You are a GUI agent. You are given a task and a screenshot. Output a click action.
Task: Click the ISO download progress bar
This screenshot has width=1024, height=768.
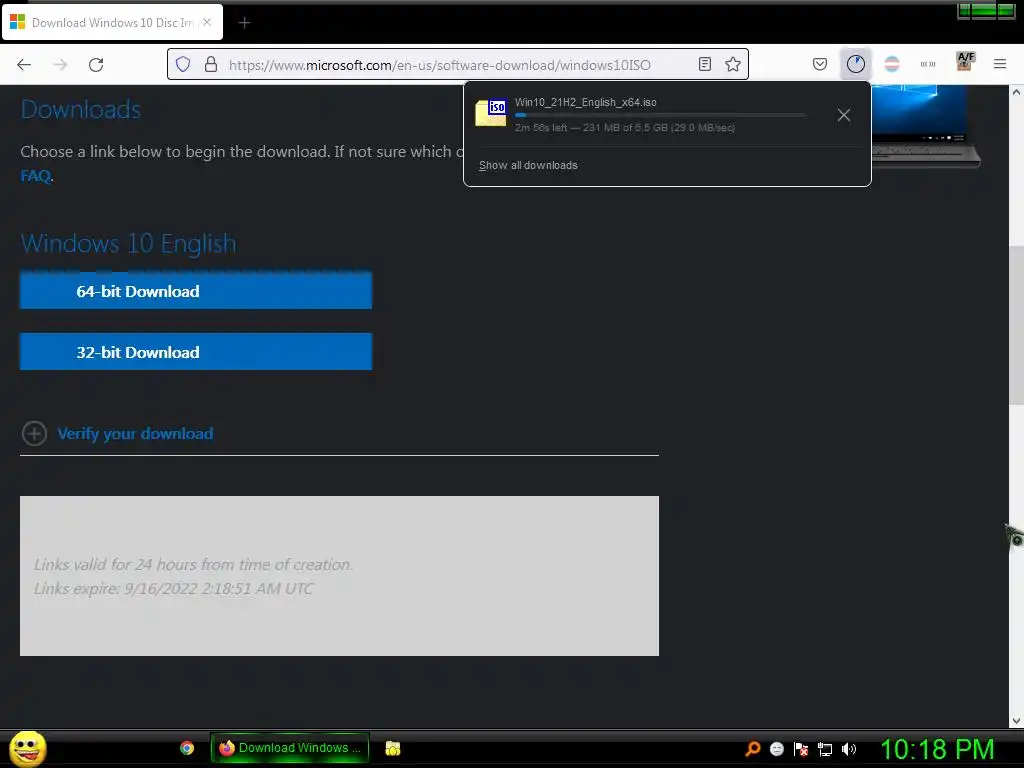tap(660, 115)
